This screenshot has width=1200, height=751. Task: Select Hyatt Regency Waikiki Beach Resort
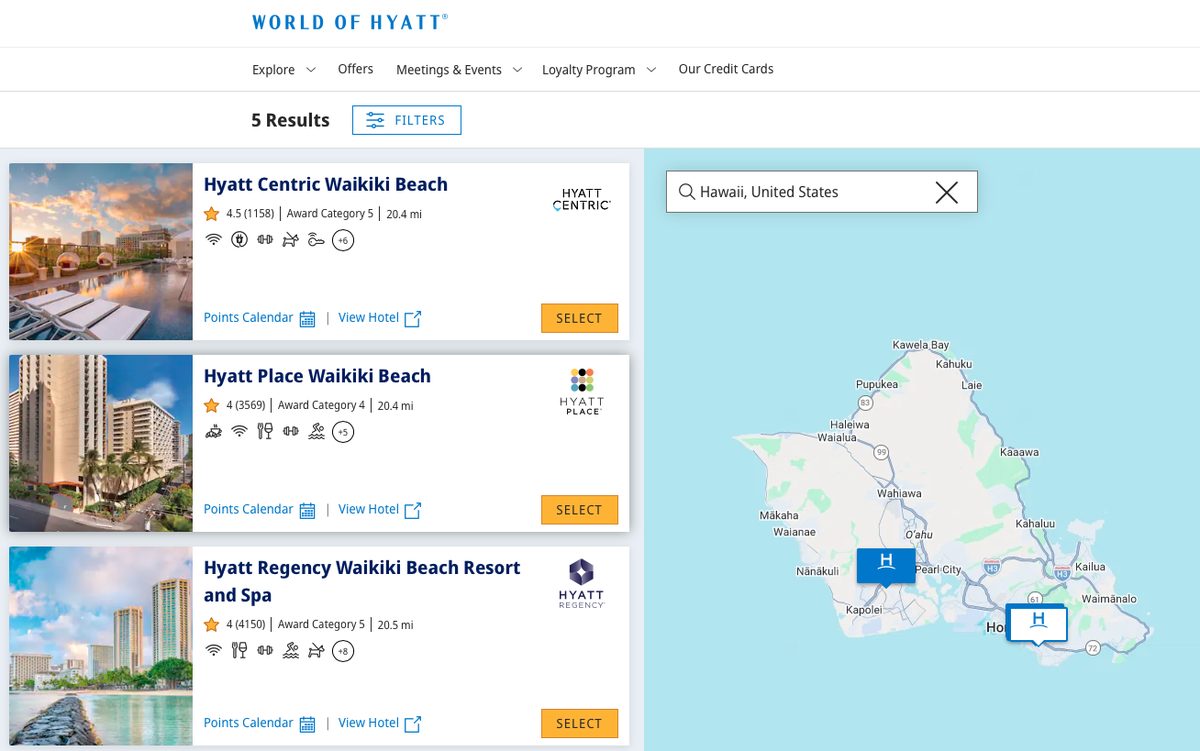[x=579, y=723]
